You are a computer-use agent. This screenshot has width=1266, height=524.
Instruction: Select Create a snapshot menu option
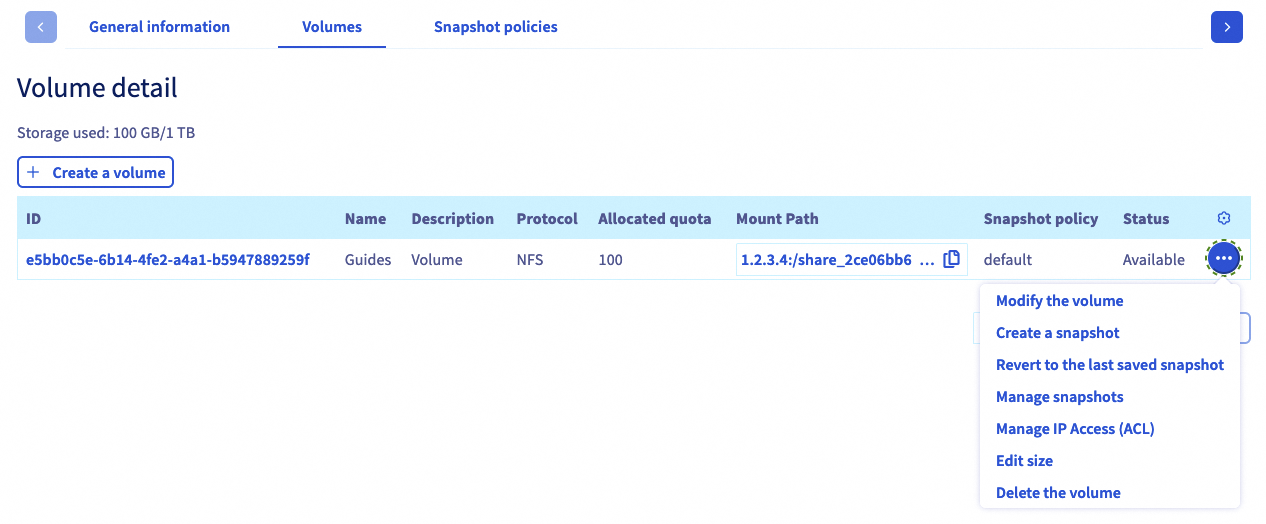(x=1057, y=333)
